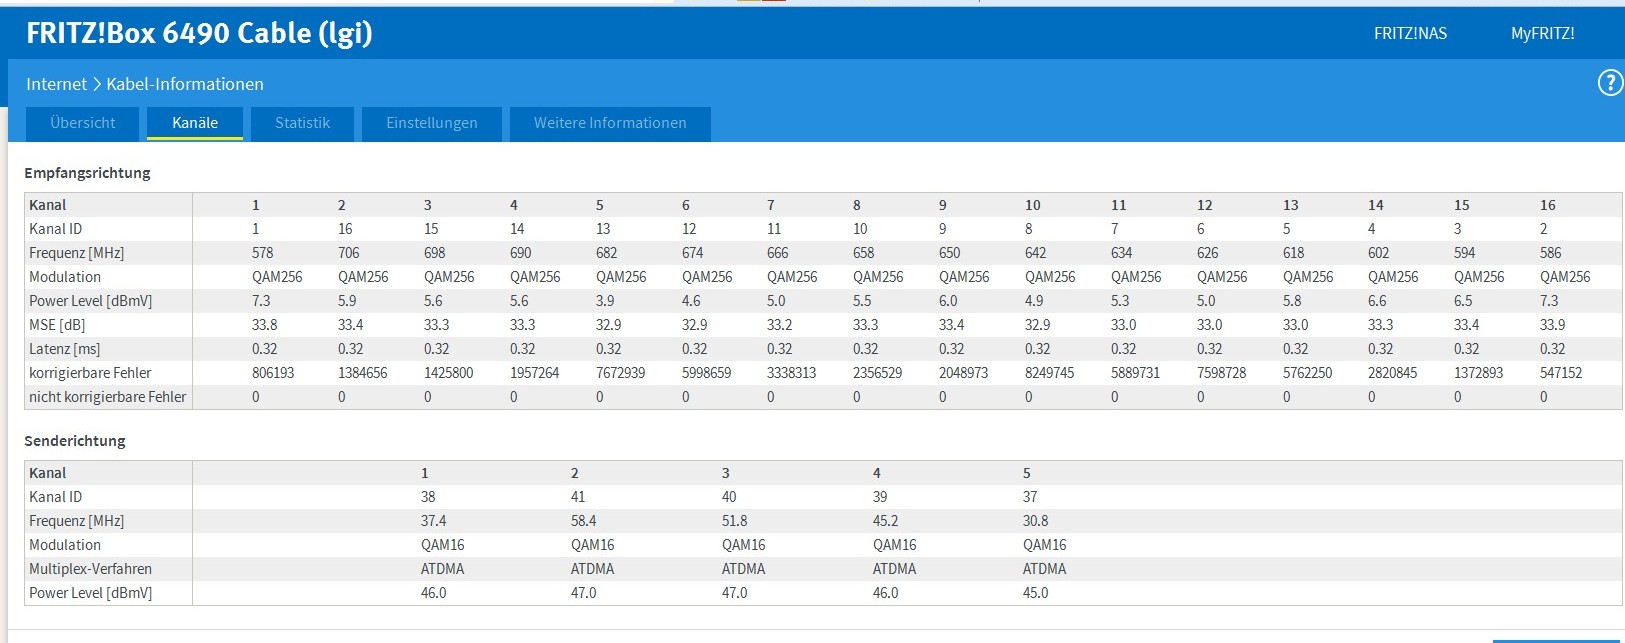Image resolution: width=1625 pixels, height=643 pixels.
Task: Click the Internet breadcrumb
Action: coord(56,84)
